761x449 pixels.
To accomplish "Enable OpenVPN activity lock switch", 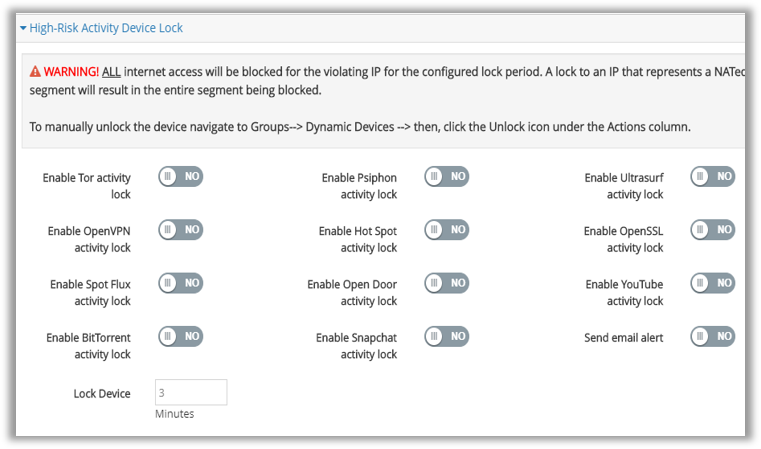I will coord(181,230).
